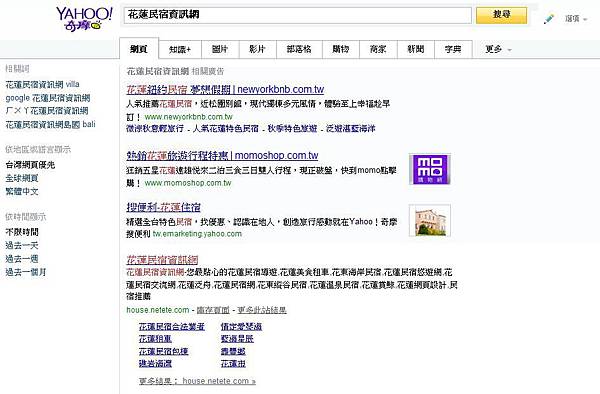This screenshot has height=394, width=600.
Task: Open sitelink 愛璃星辰
Action: (x=237, y=339)
